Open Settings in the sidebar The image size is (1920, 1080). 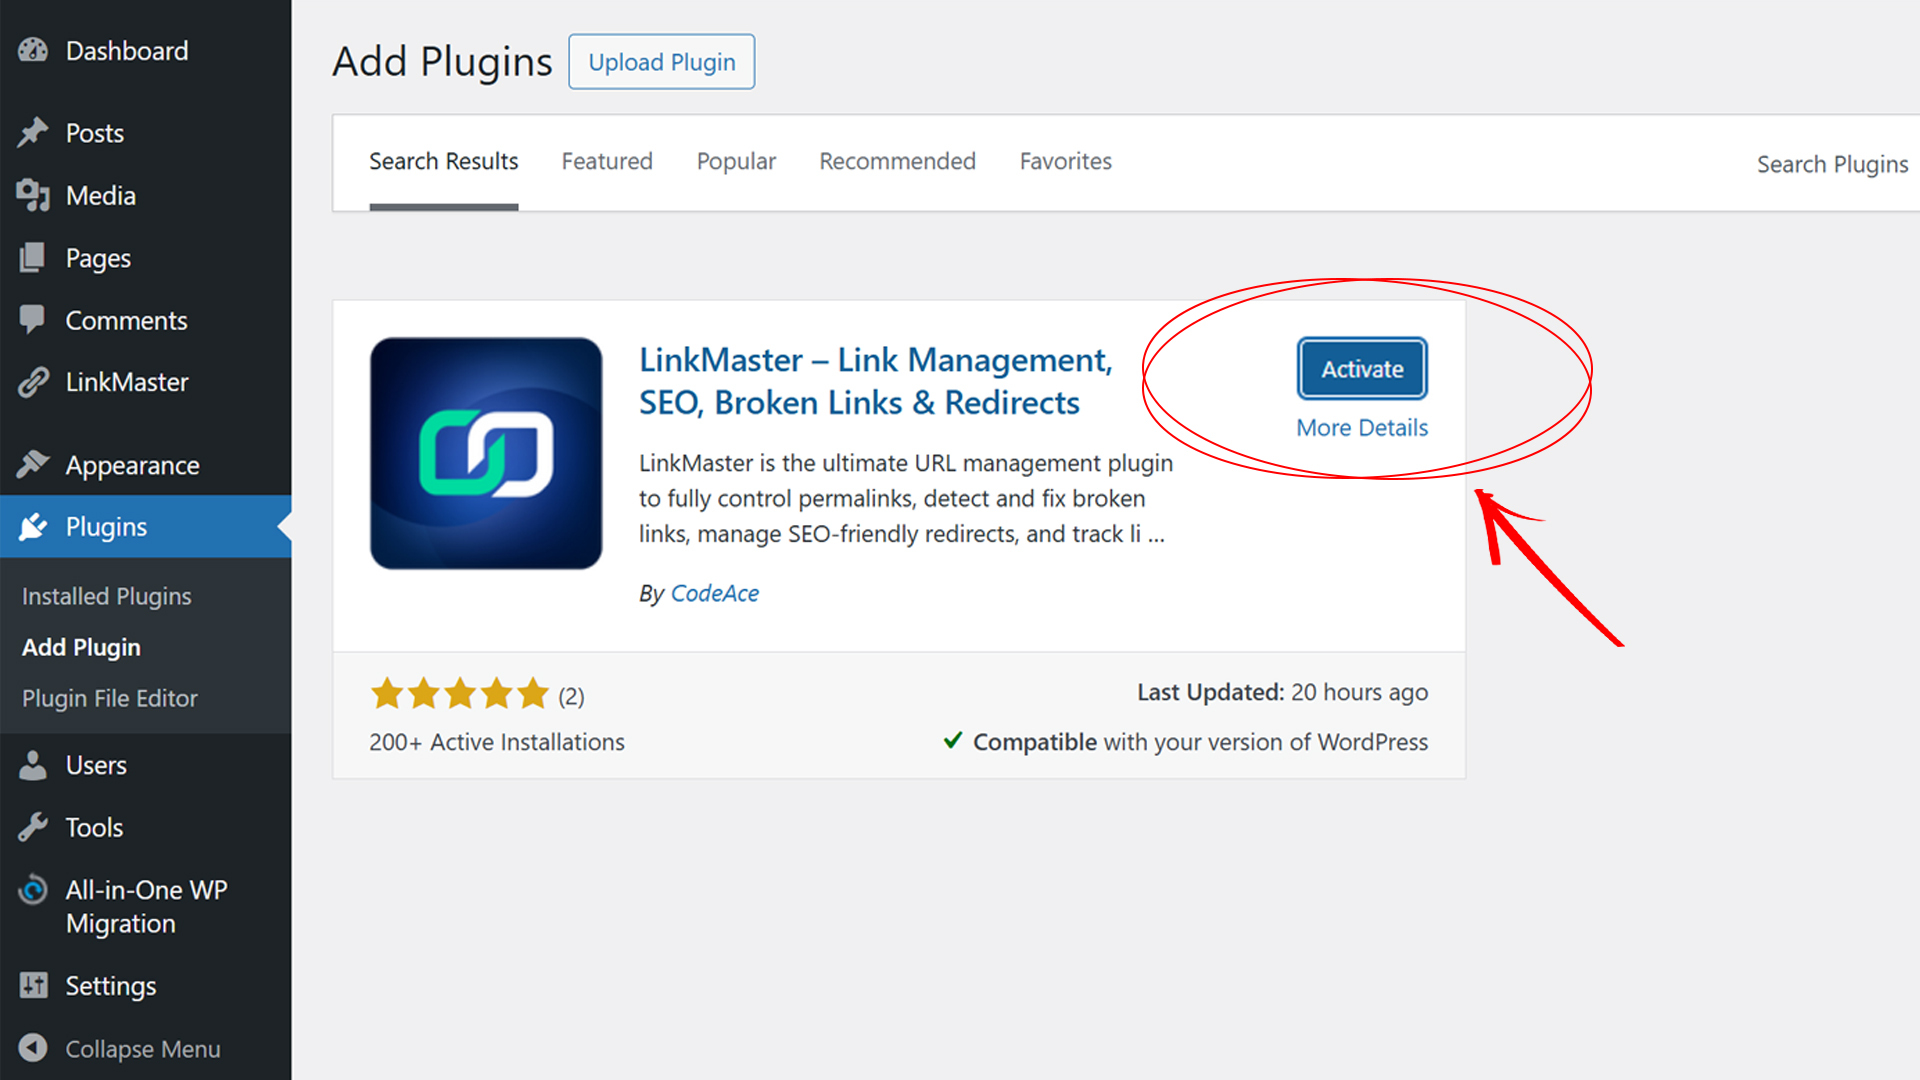(145, 985)
